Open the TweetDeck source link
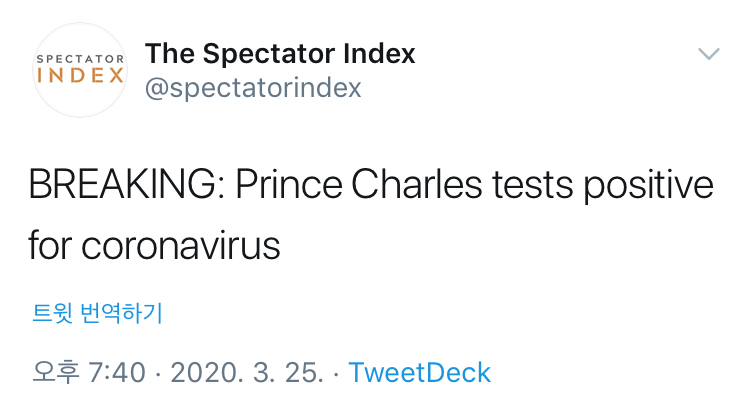 (420, 373)
